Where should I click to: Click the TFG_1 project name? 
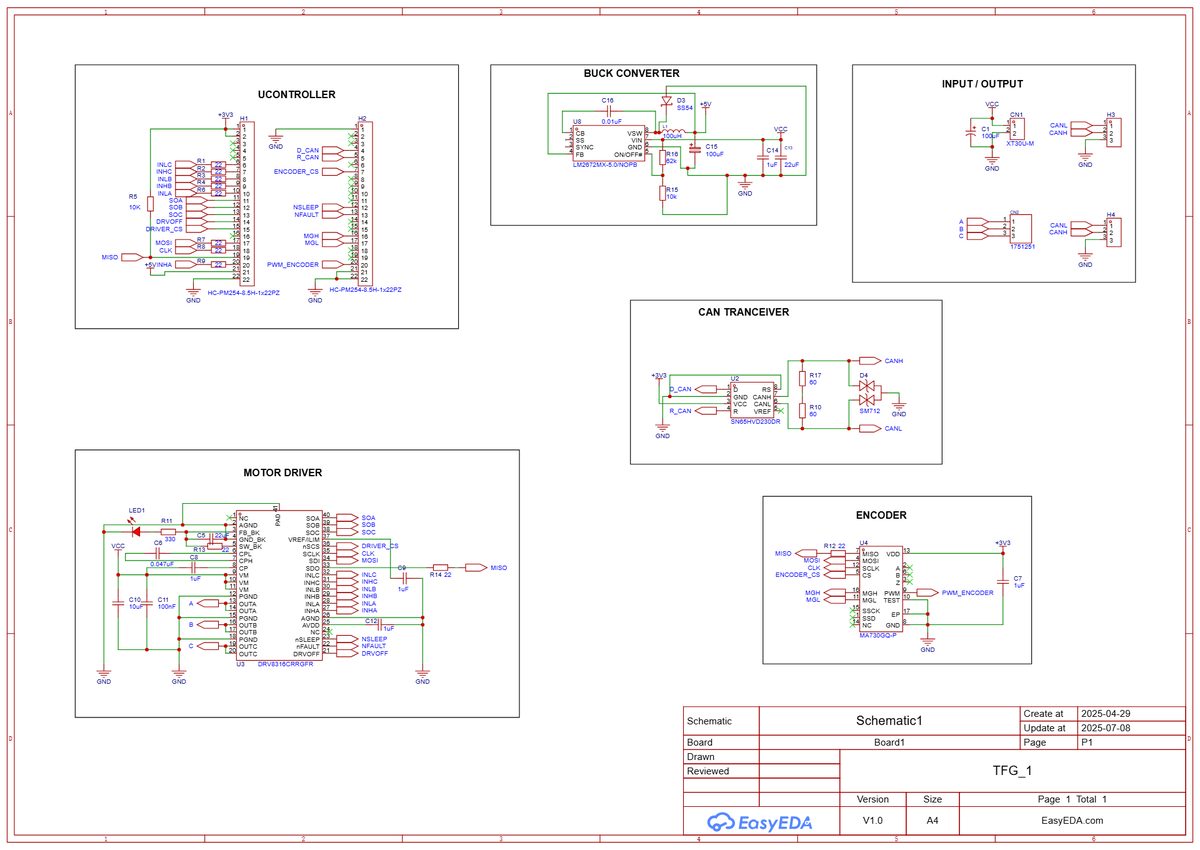click(x=1011, y=770)
